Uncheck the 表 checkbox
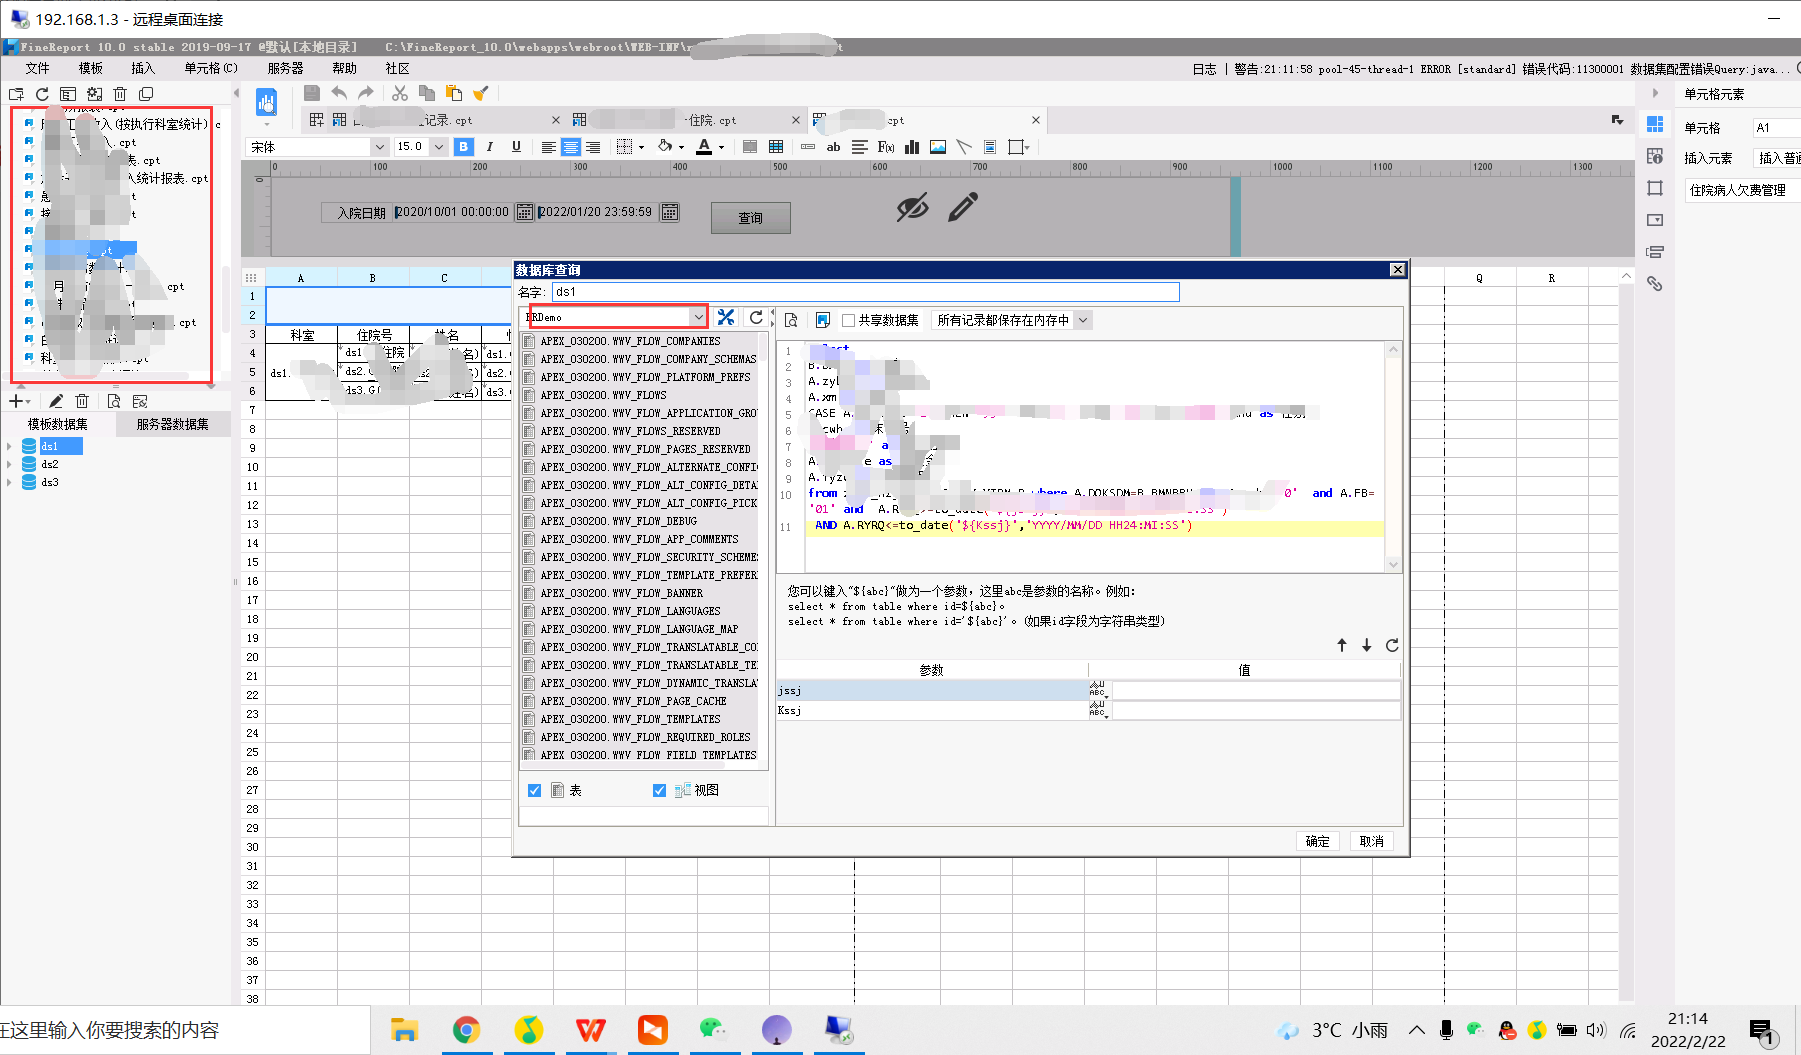The image size is (1801, 1055). click(x=534, y=790)
